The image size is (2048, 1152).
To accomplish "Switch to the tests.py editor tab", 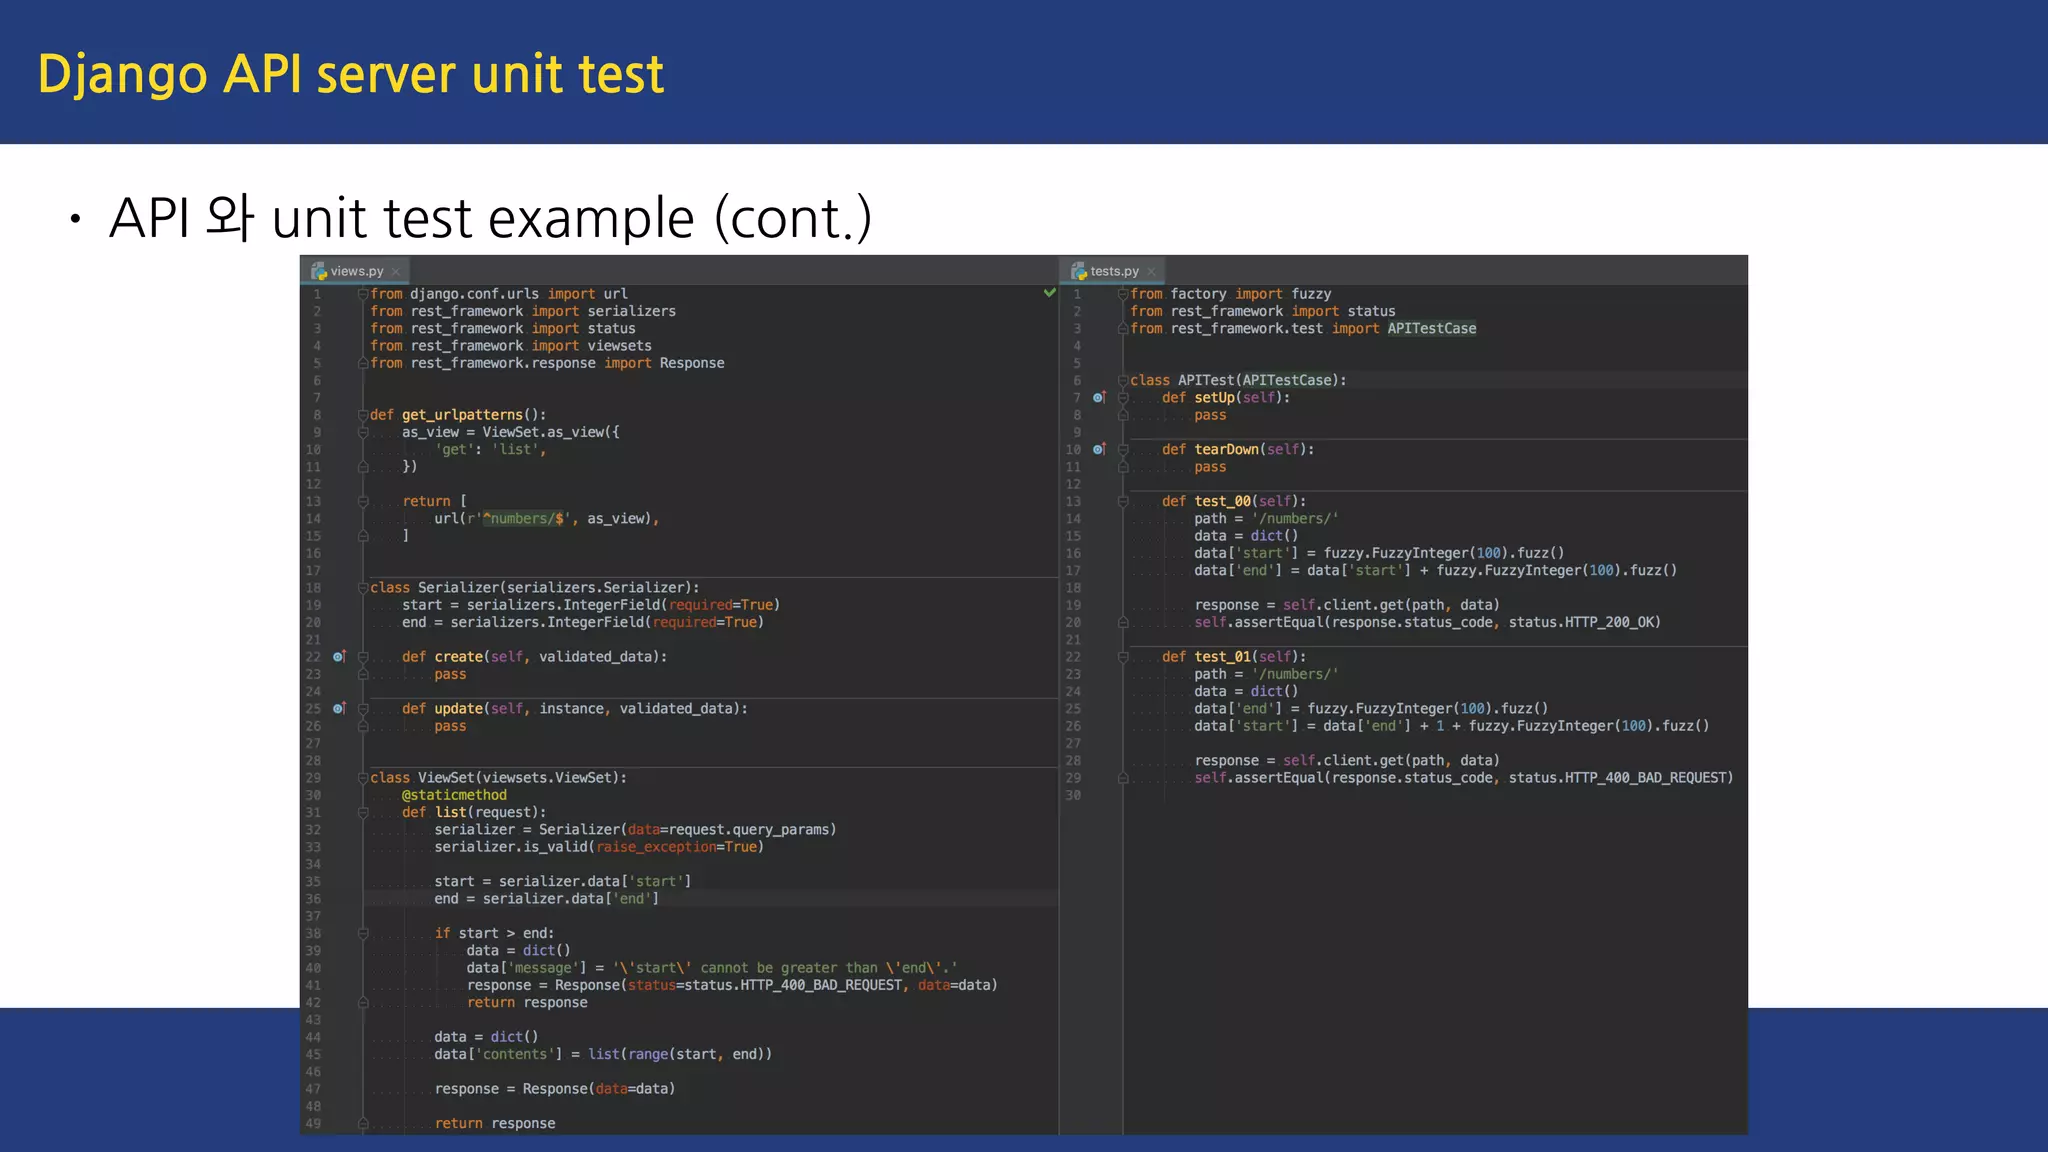I will click(x=1113, y=271).
